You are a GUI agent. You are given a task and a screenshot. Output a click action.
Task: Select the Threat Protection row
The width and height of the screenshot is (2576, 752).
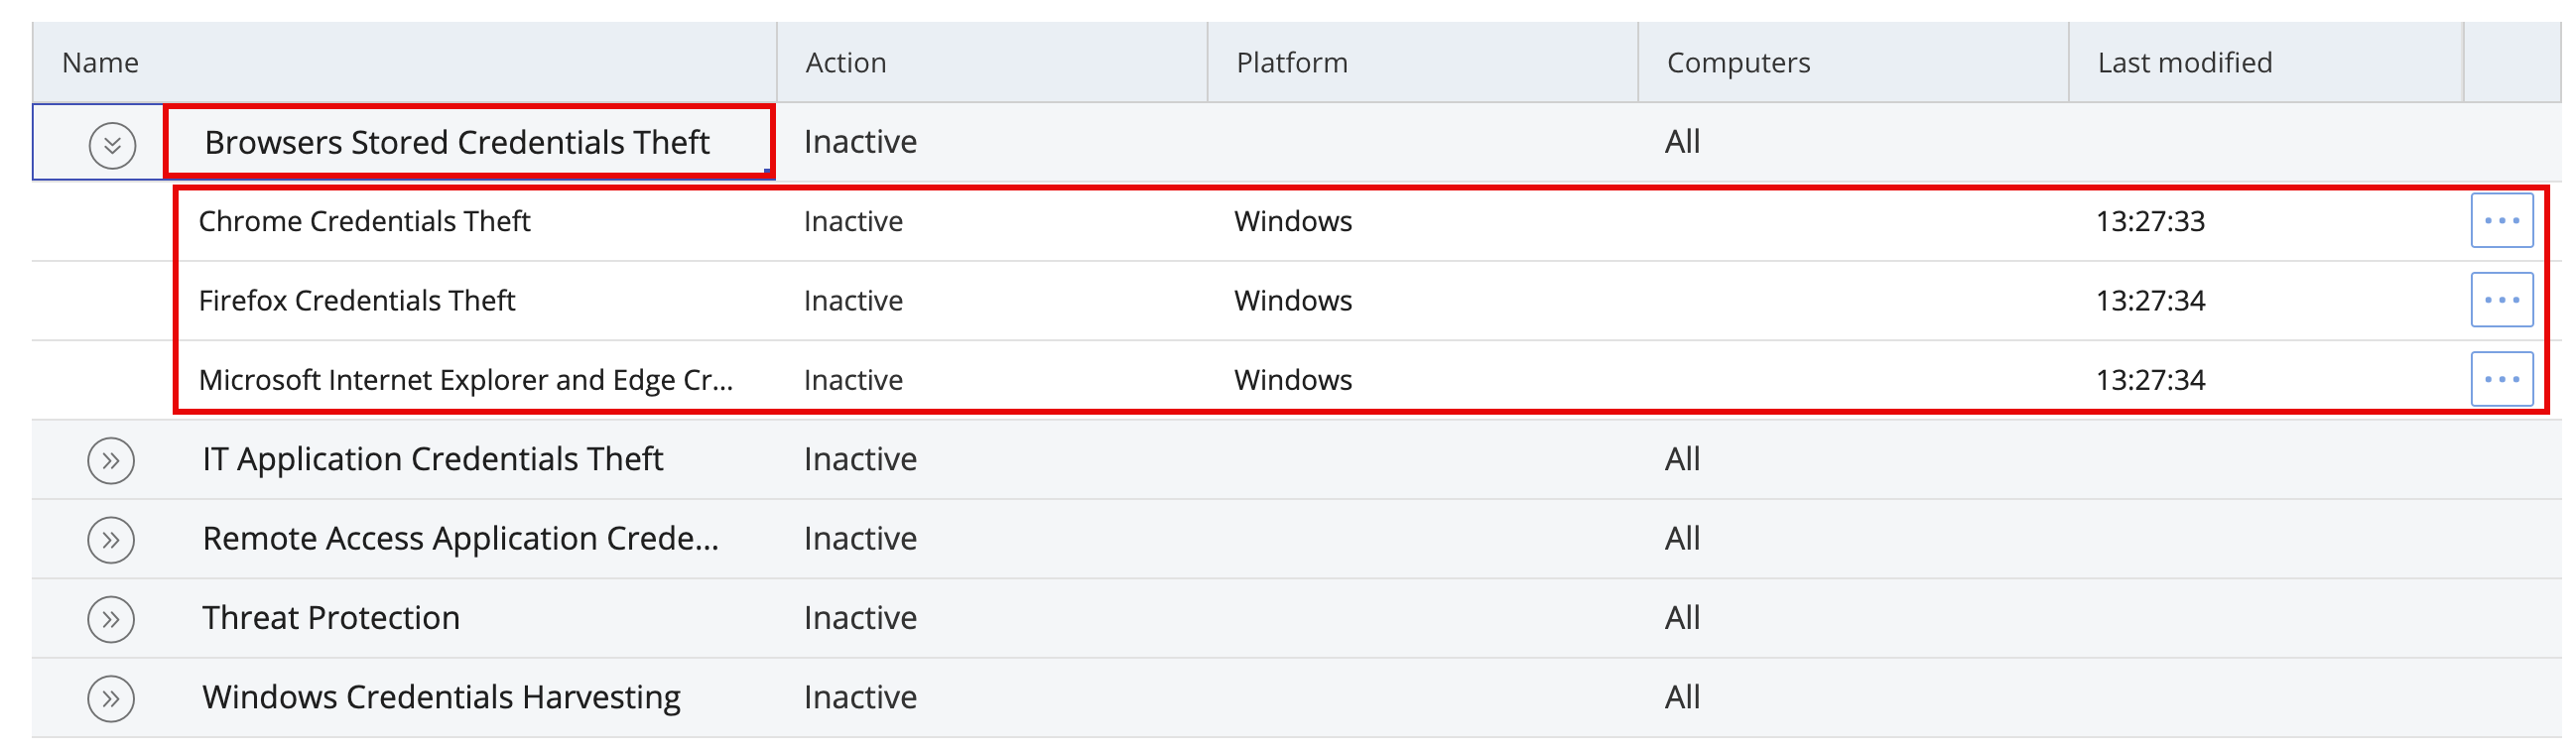point(332,617)
